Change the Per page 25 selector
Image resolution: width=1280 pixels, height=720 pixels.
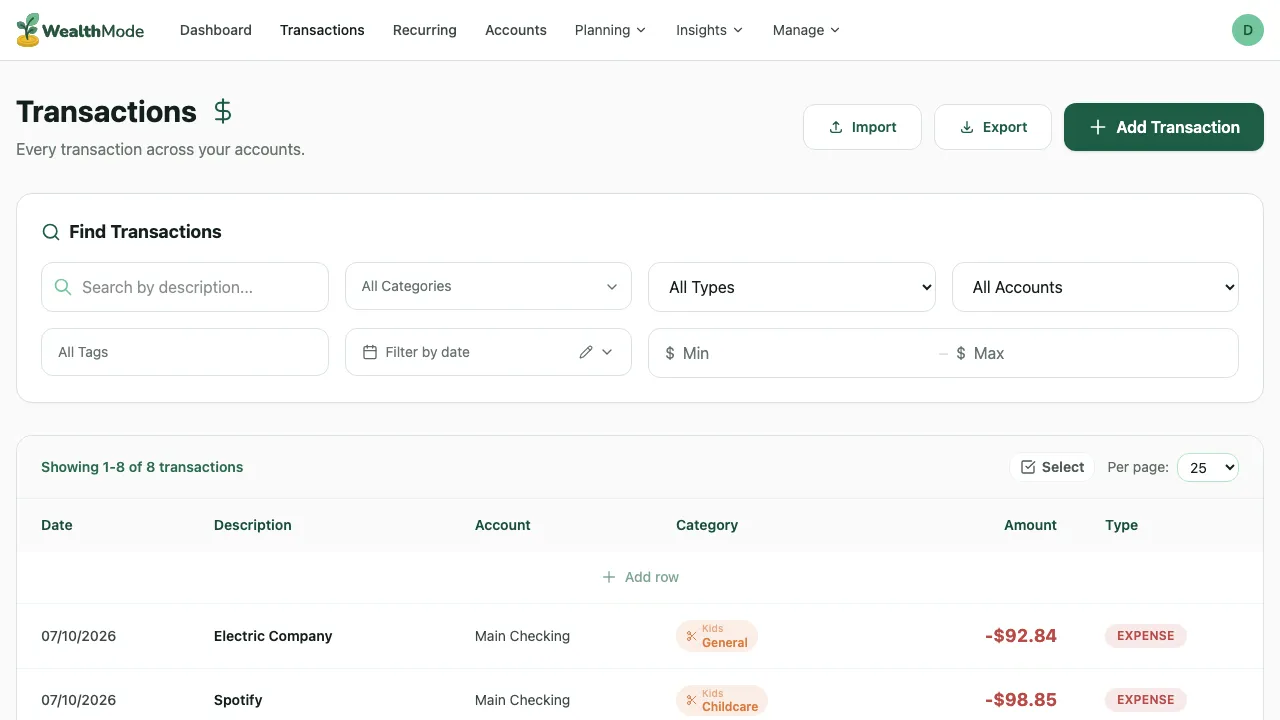(1207, 467)
